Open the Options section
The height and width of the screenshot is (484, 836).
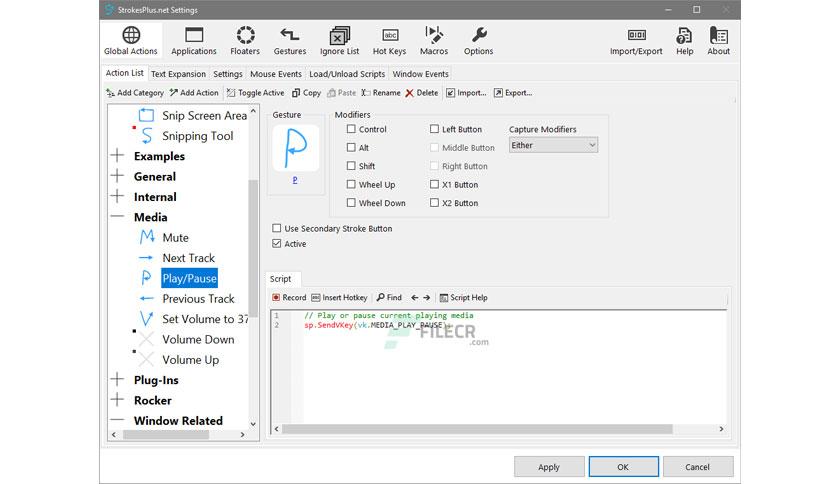click(478, 41)
